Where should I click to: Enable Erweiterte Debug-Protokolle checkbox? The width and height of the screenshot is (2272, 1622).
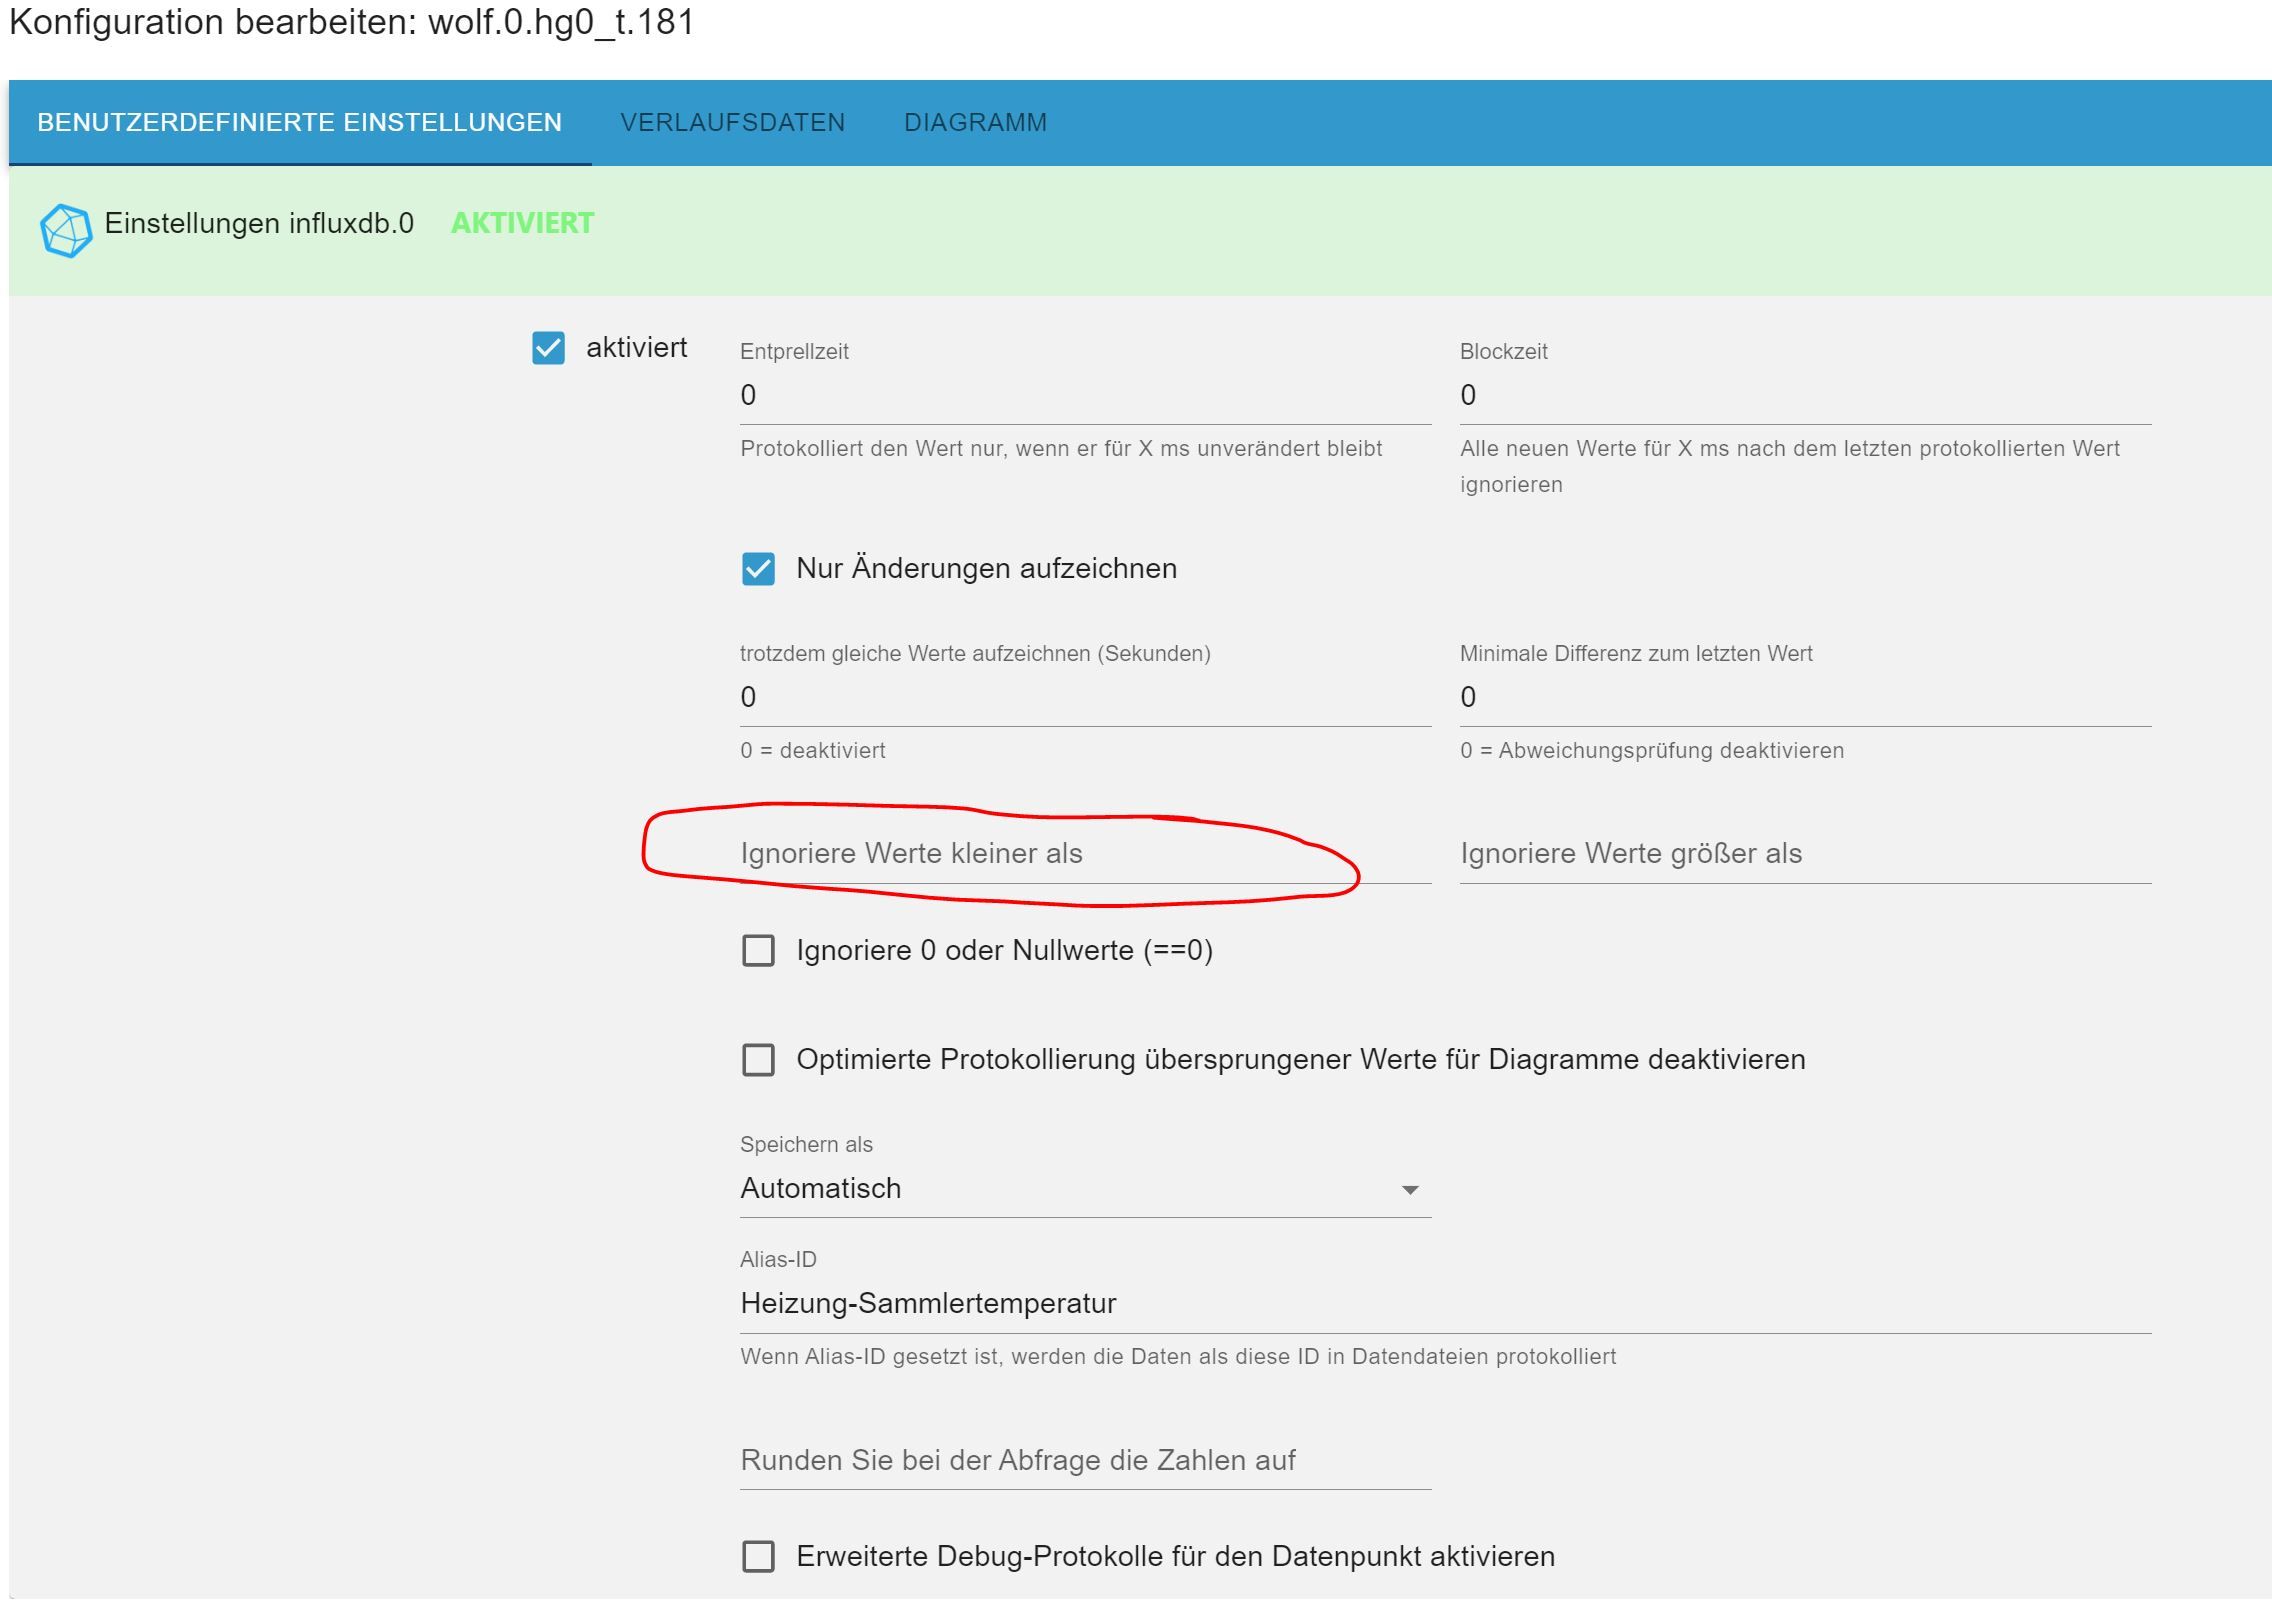(758, 1556)
